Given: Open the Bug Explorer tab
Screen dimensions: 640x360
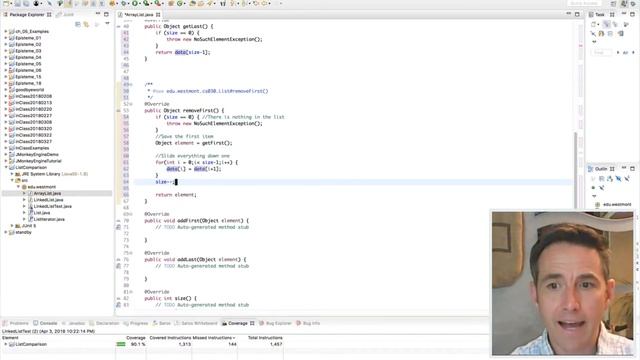Looking at the screenshot, I should (276, 323).
